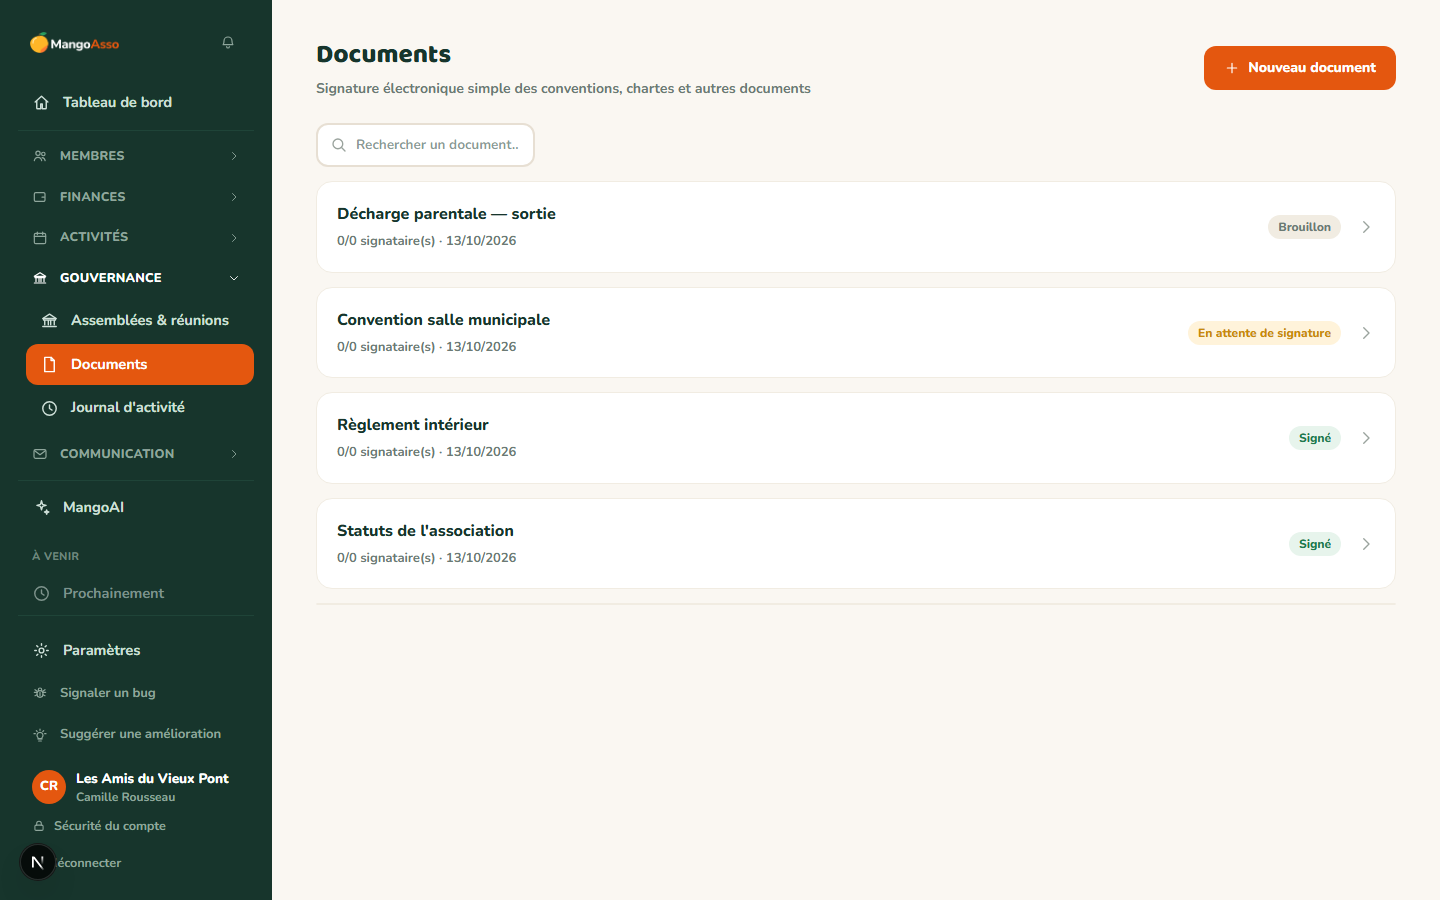Expand the Membres section chevron
1440x900 pixels.
(234, 156)
